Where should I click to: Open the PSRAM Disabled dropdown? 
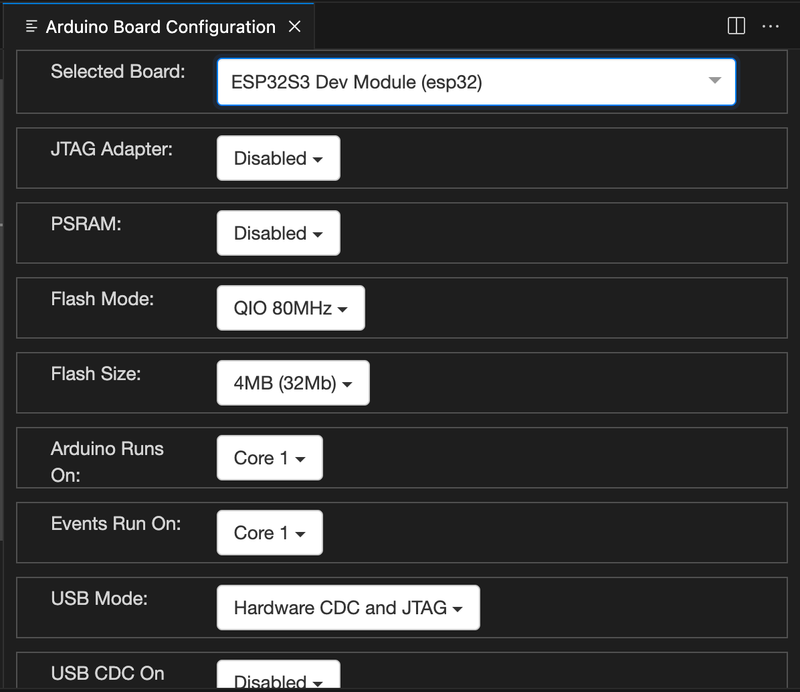[x=278, y=233]
